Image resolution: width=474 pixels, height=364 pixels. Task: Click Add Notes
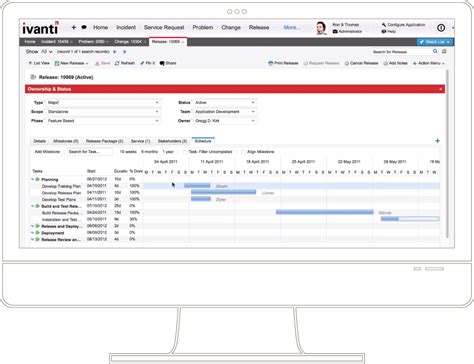(x=395, y=63)
